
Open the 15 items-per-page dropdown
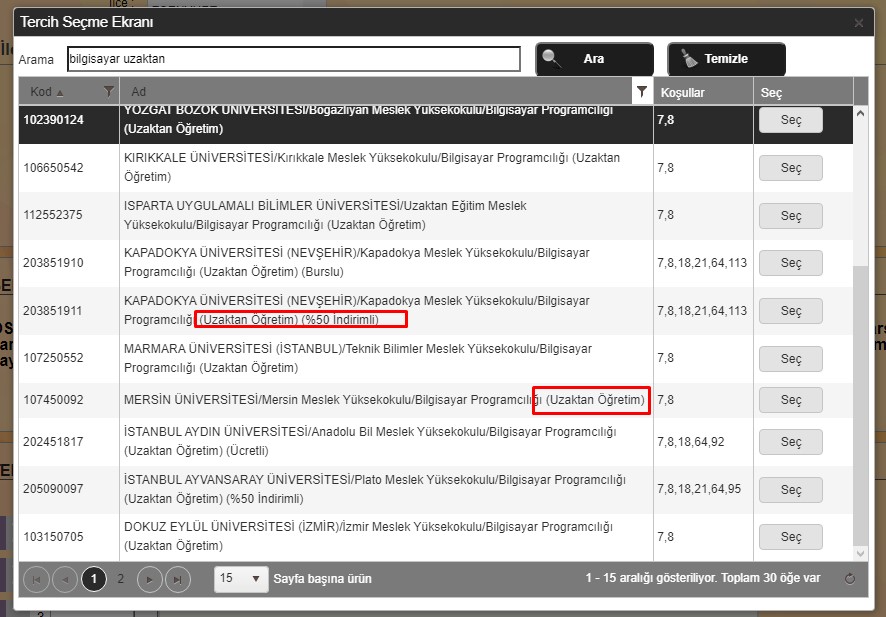[241, 579]
